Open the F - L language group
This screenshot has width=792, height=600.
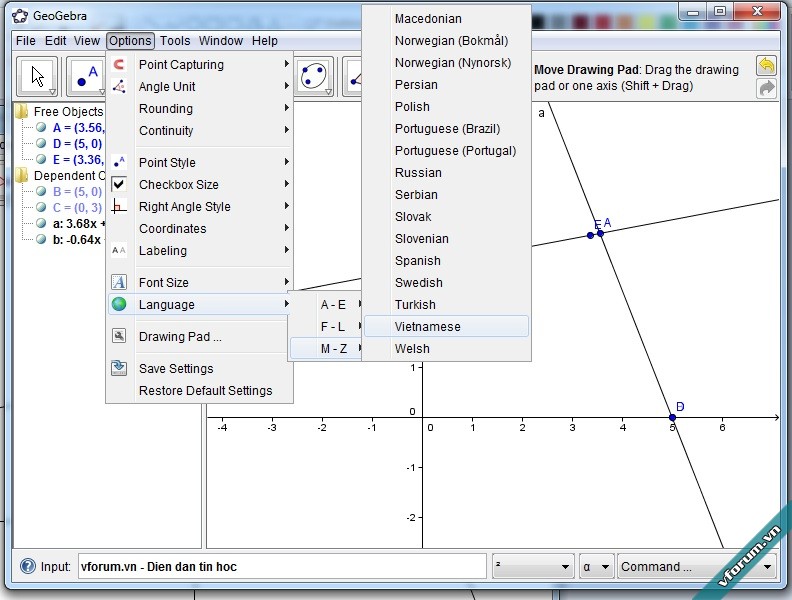click(326, 327)
